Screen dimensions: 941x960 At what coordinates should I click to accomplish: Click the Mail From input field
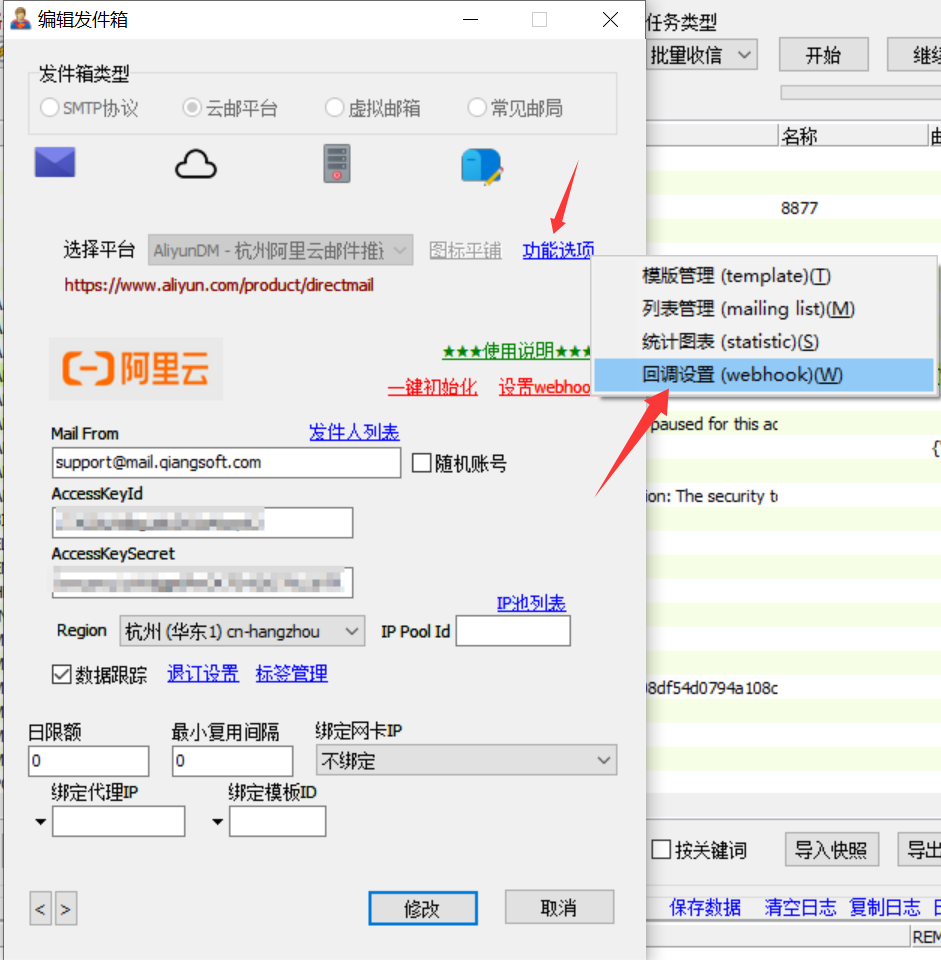click(226, 462)
